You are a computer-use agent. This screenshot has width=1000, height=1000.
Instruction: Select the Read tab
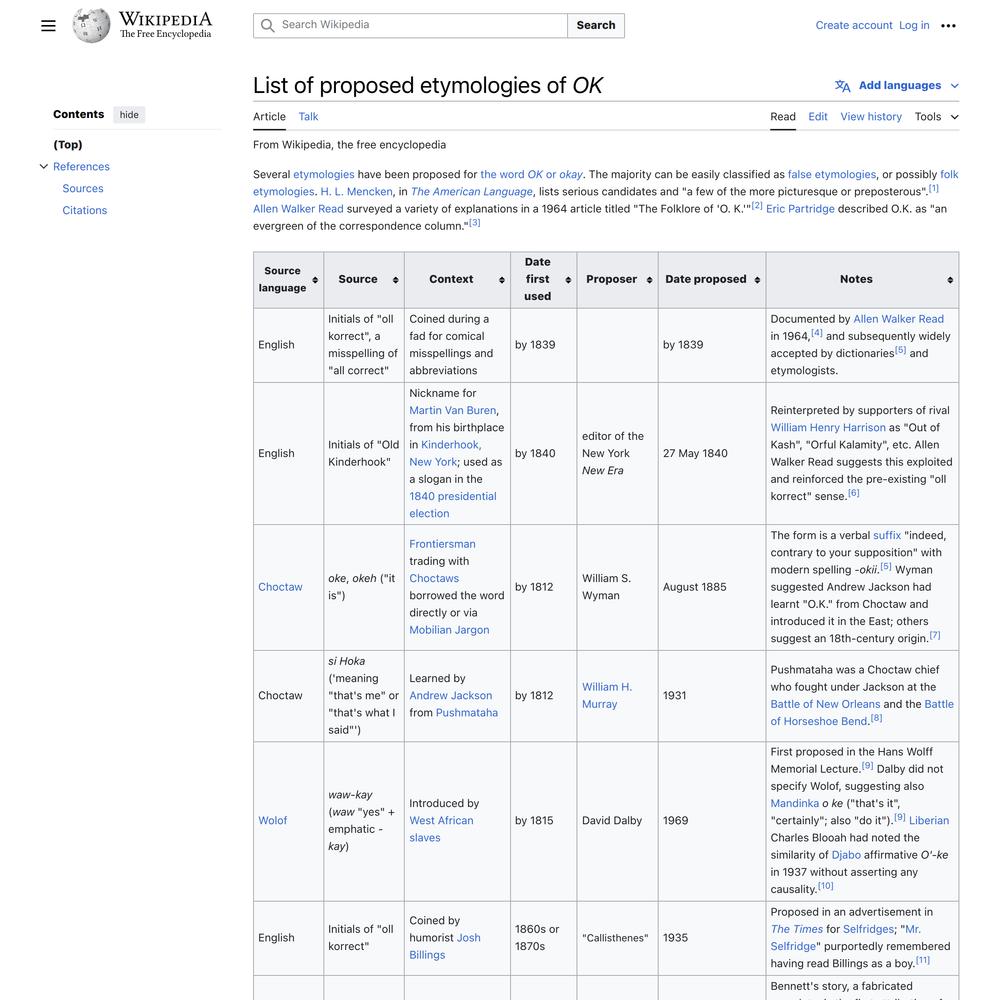click(783, 117)
